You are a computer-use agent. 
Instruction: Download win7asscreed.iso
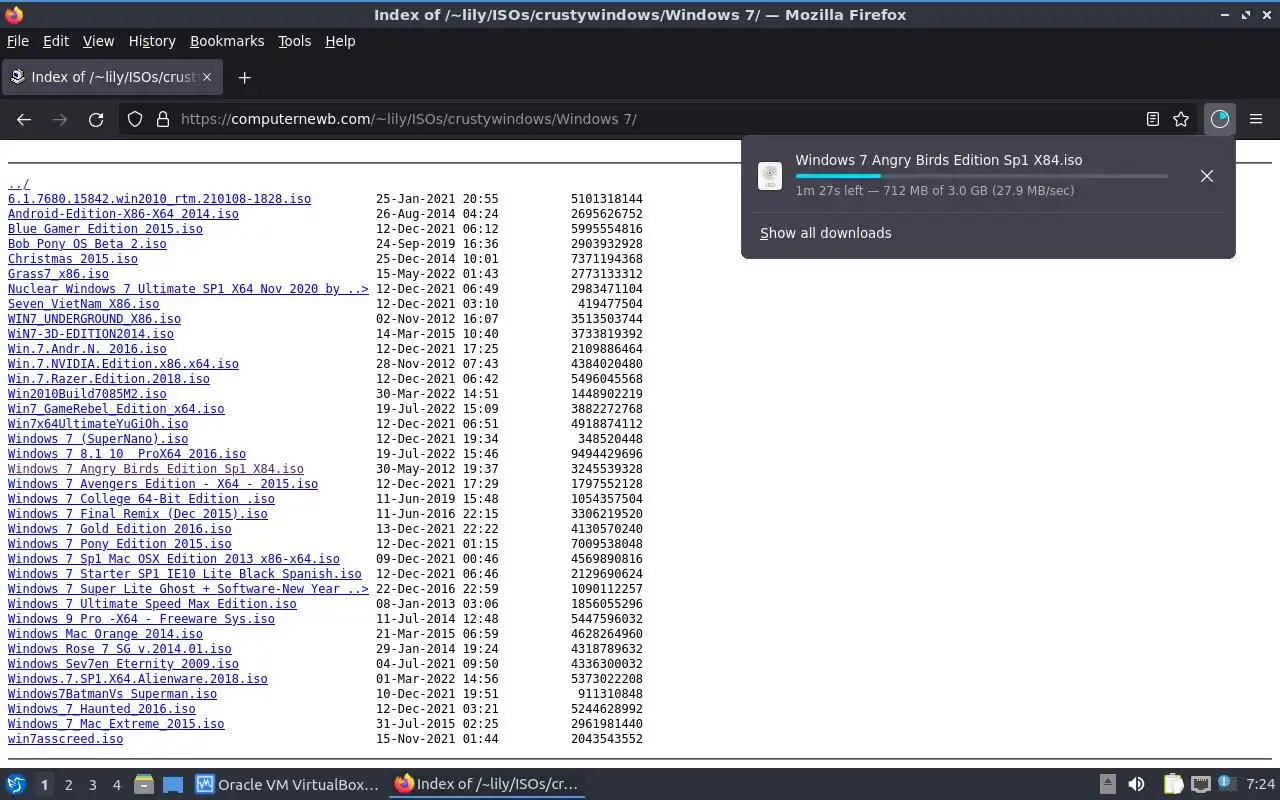click(x=65, y=739)
